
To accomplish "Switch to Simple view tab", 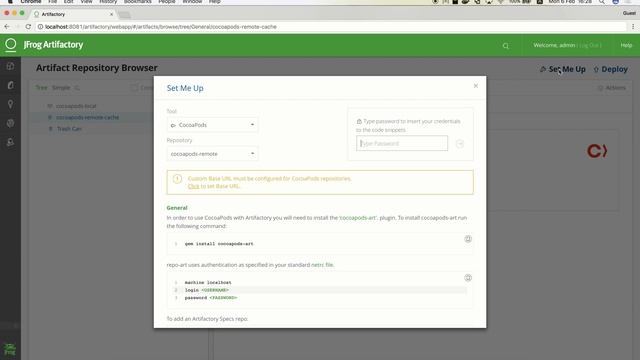I will [61, 88].
